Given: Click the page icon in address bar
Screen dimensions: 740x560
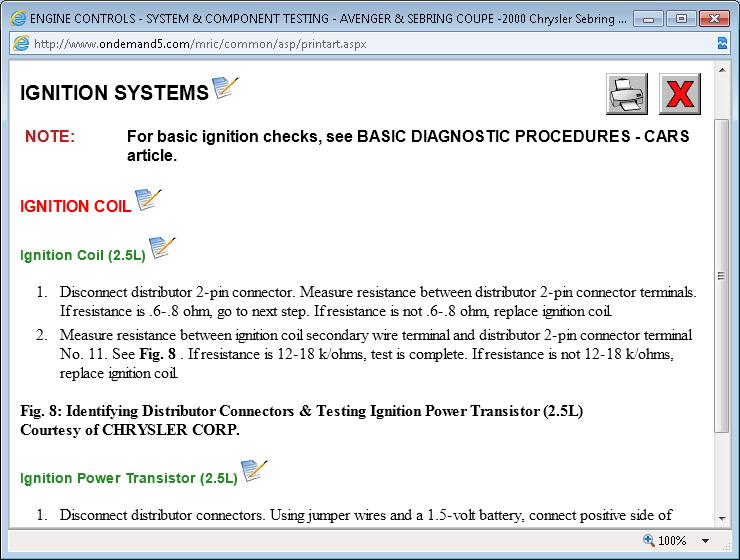Looking at the screenshot, I should point(21,44).
